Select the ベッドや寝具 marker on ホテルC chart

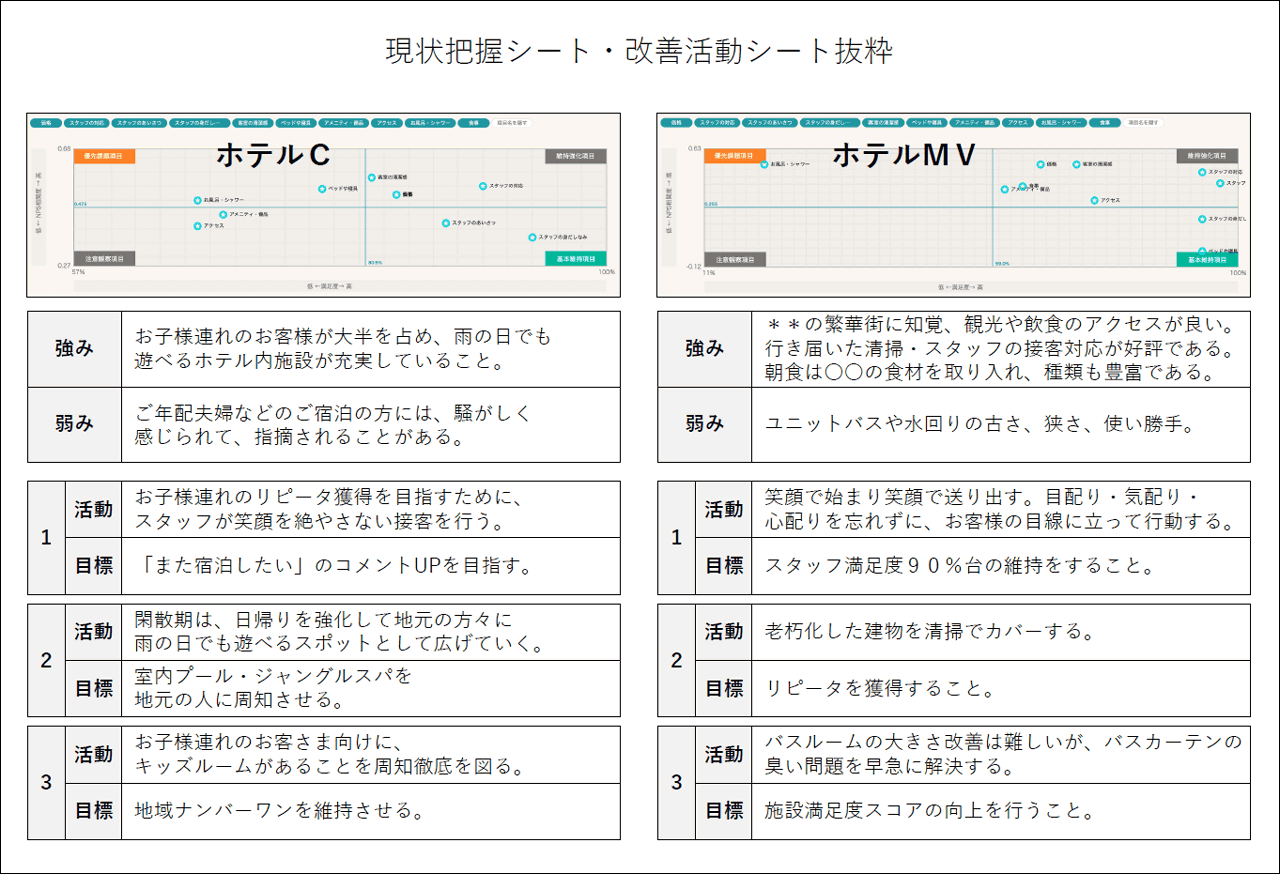point(322,188)
